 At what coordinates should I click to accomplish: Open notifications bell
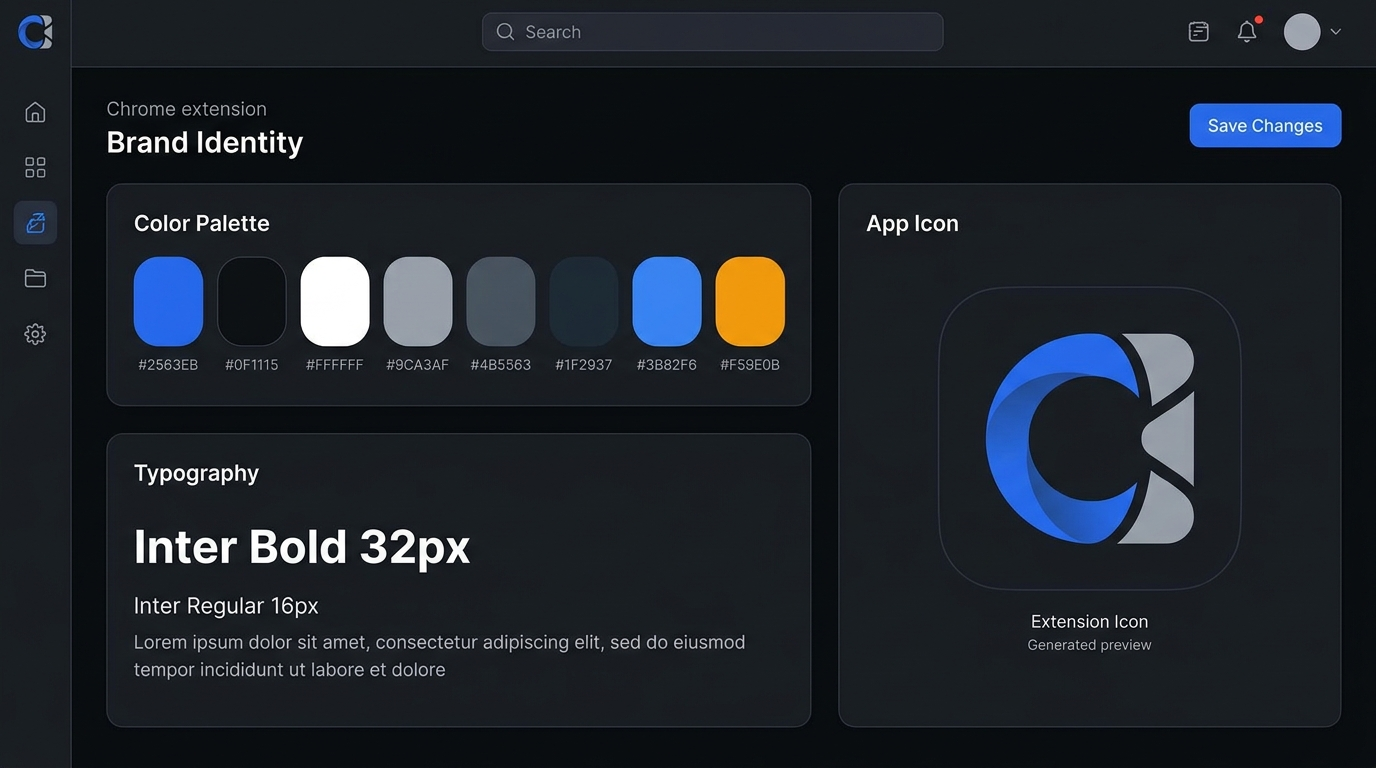1247,32
